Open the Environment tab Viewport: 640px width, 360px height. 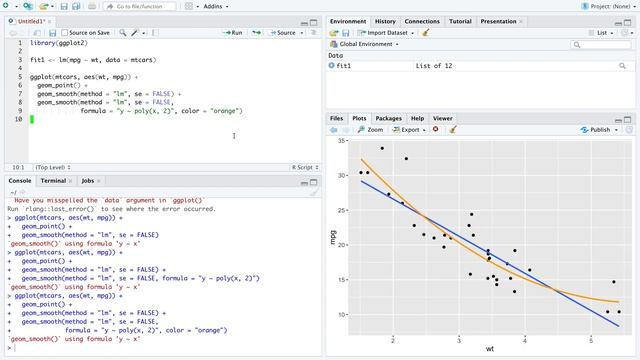tap(348, 21)
